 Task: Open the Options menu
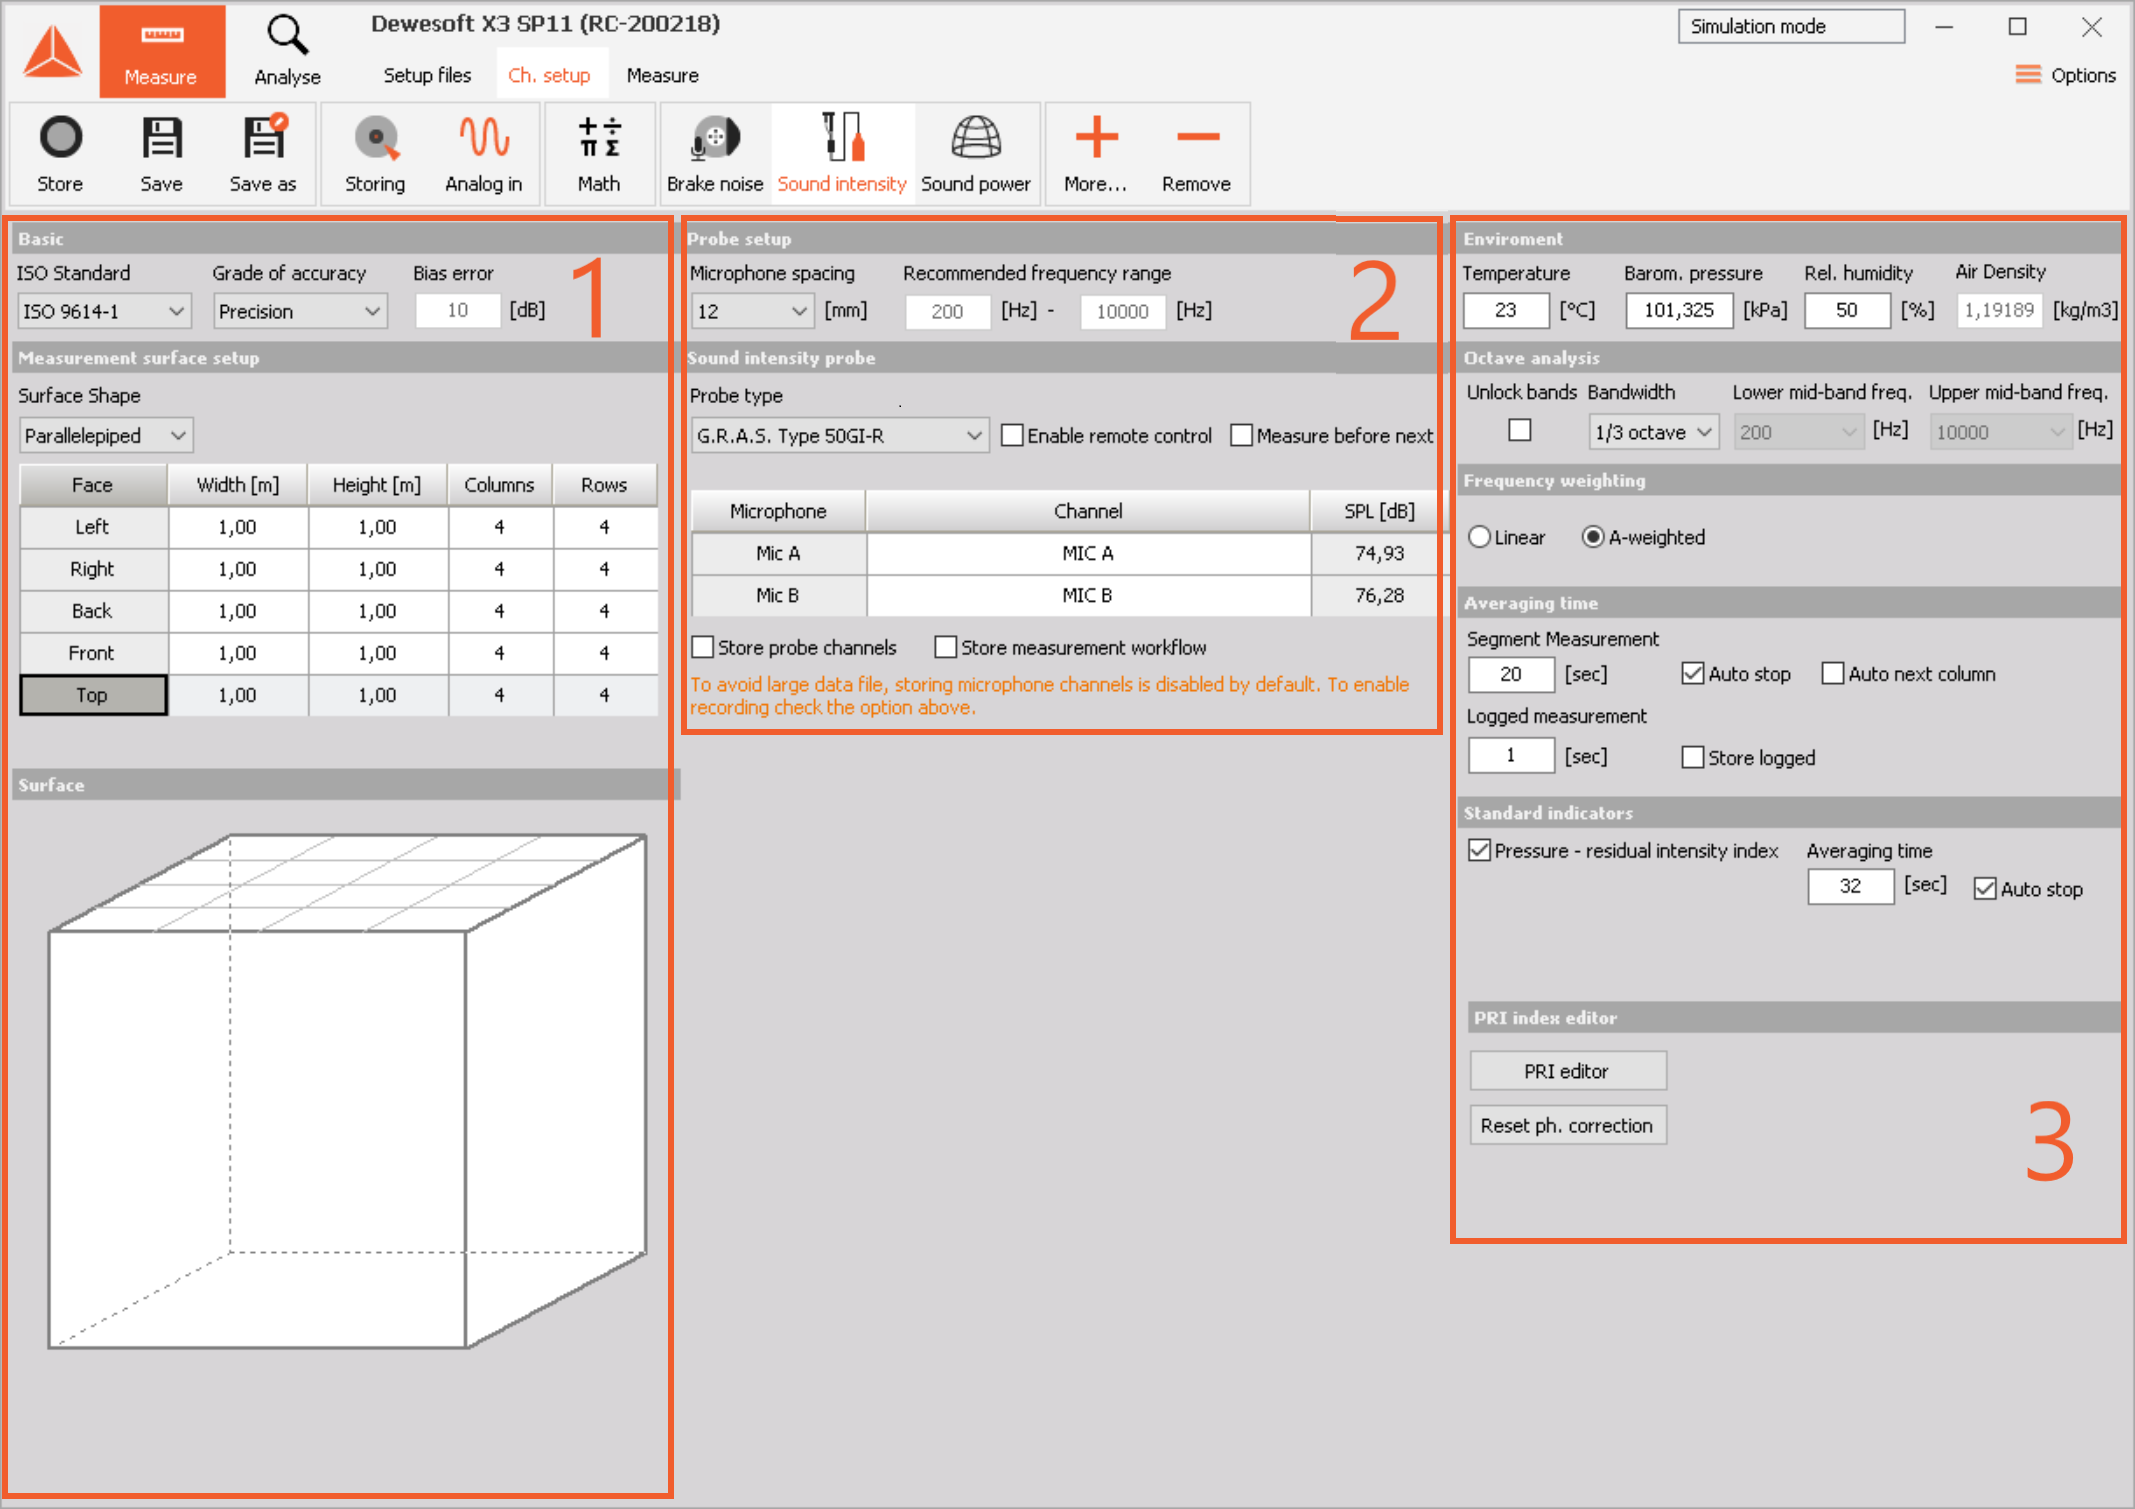tap(2066, 75)
